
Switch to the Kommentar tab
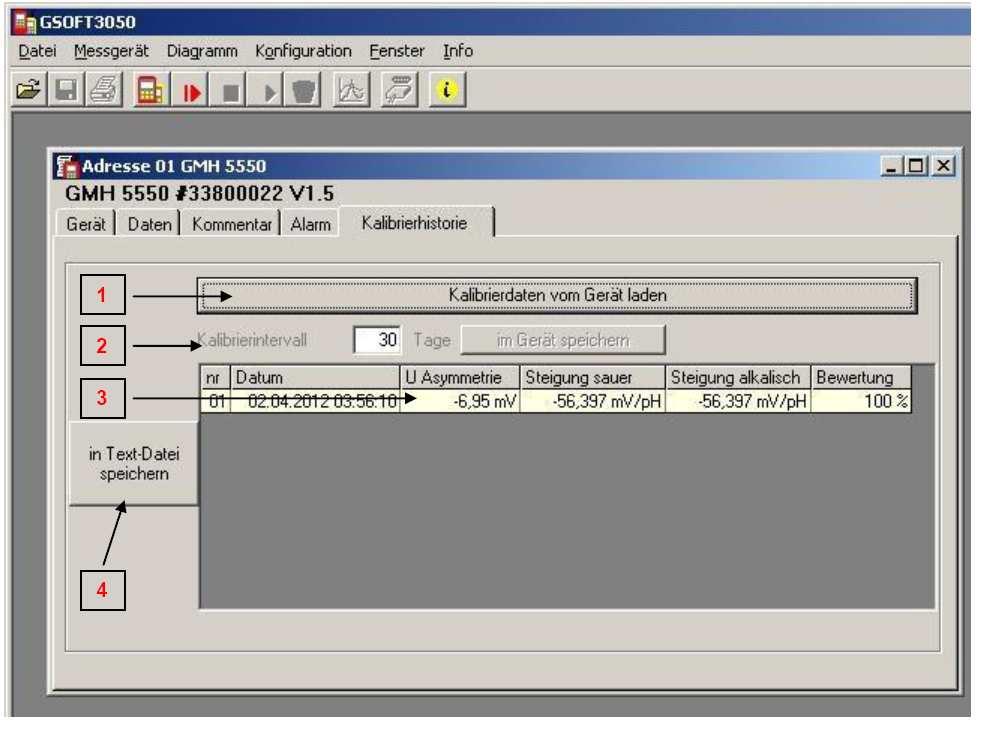(x=231, y=224)
